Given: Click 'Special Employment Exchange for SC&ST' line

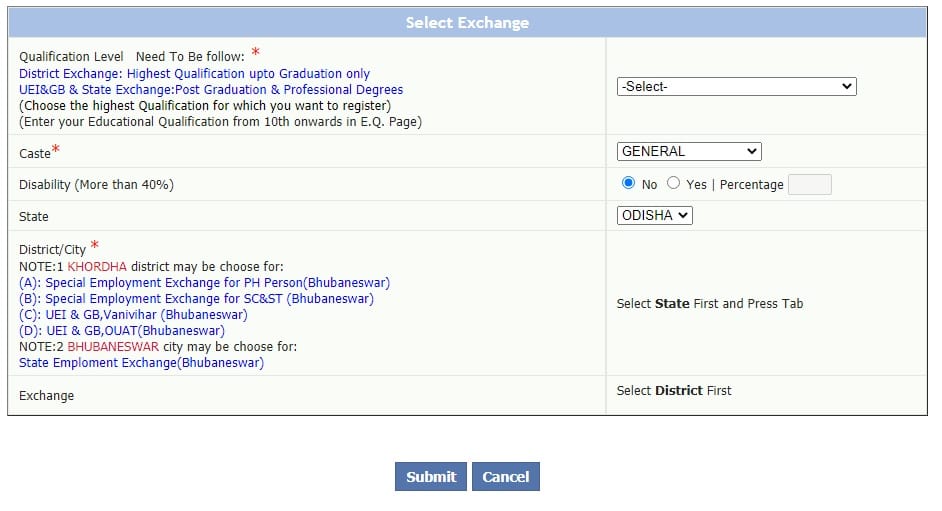Looking at the screenshot, I should (196, 299).
